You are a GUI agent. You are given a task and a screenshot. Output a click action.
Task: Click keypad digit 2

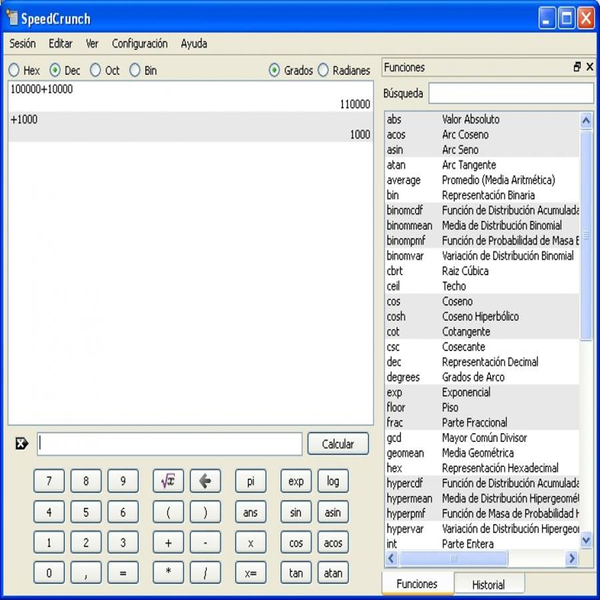86,543
